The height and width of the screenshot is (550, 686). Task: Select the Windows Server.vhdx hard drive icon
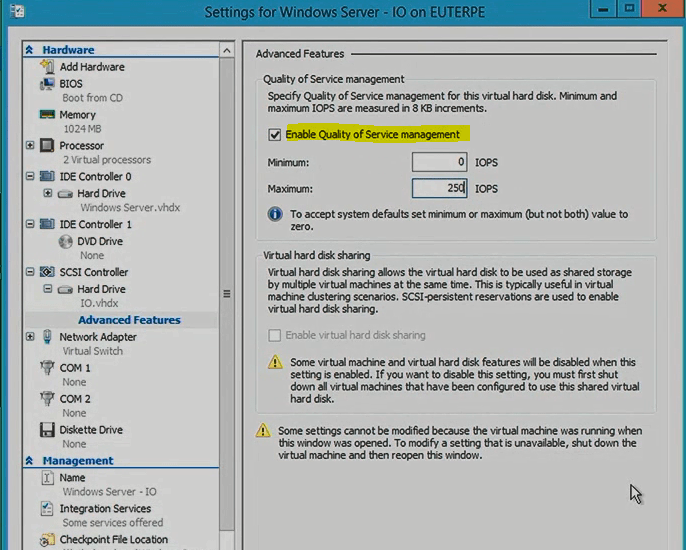(x=65, y=193)
